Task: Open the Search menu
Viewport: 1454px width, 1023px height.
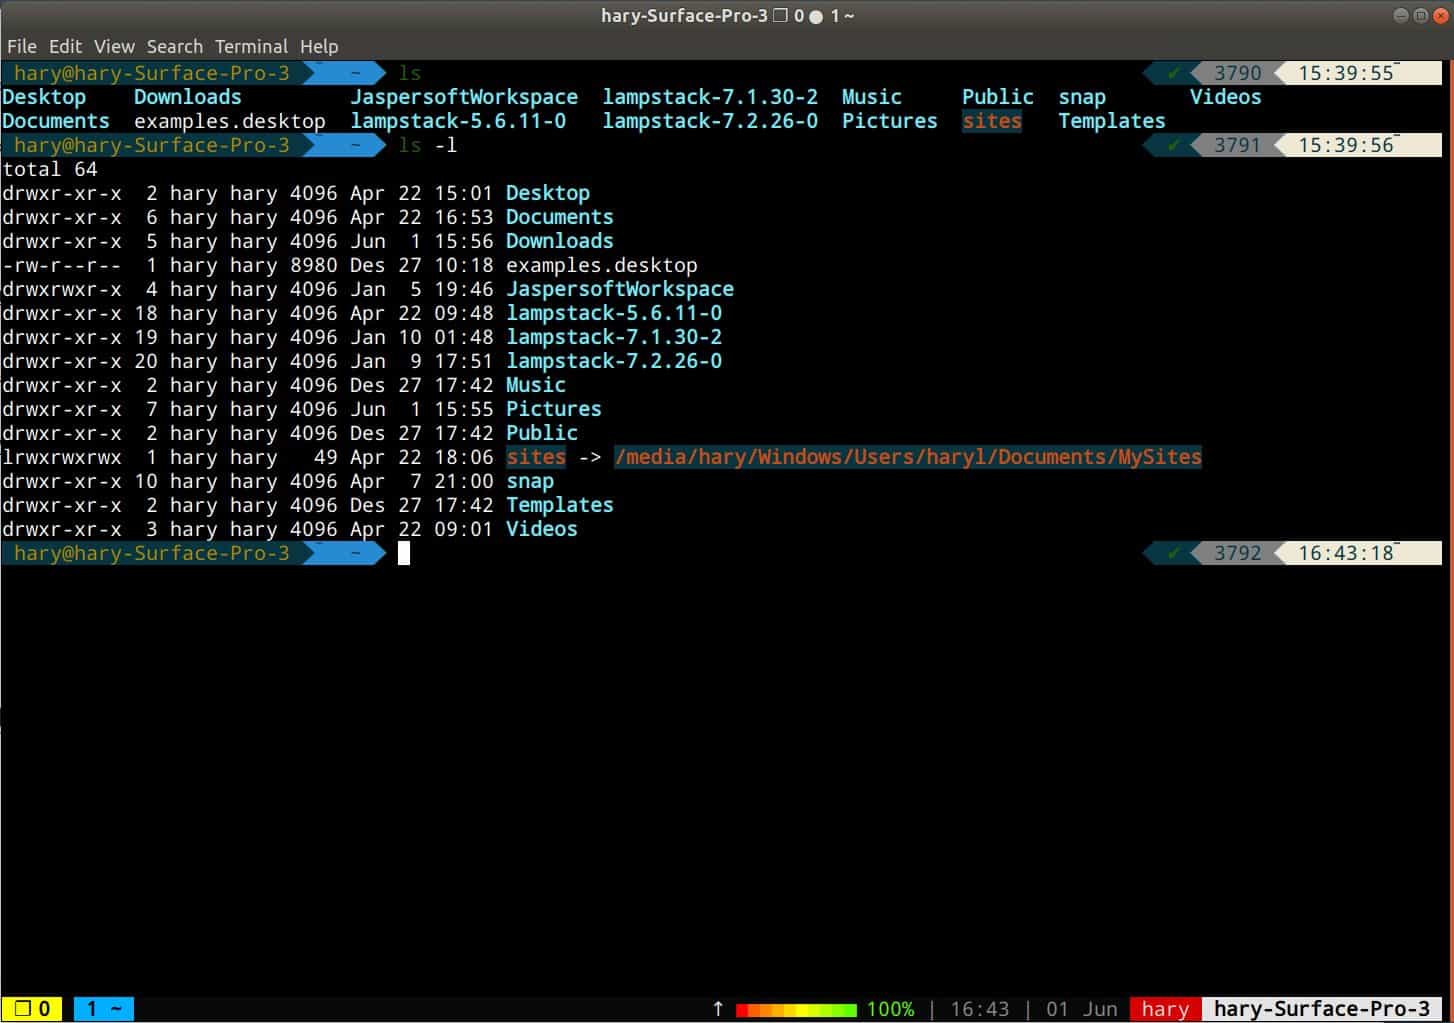Action: tap(175, 46)
